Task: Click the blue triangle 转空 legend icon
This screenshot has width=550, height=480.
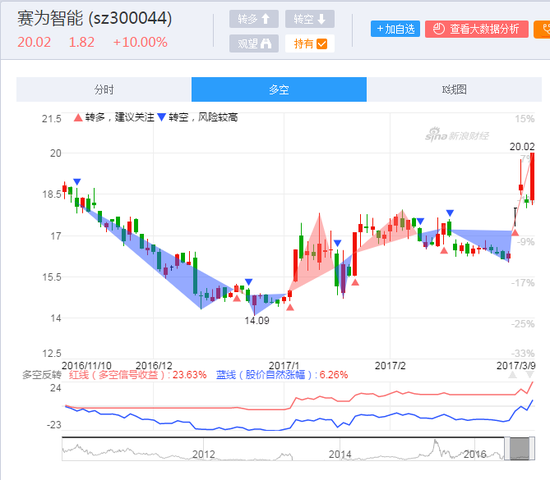Action: point(161,117)
